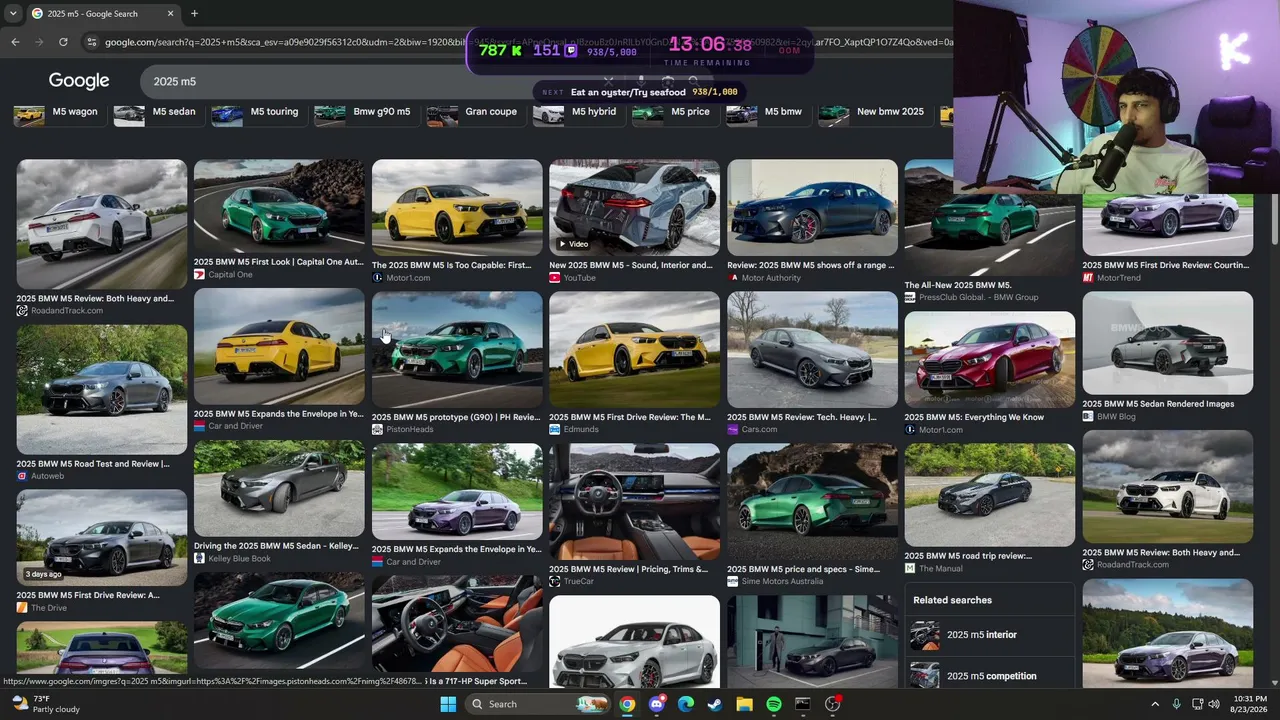The image size is (1280, 720).
Task: Open the Terminal taskbar icon
Action: tap(802, 704)
